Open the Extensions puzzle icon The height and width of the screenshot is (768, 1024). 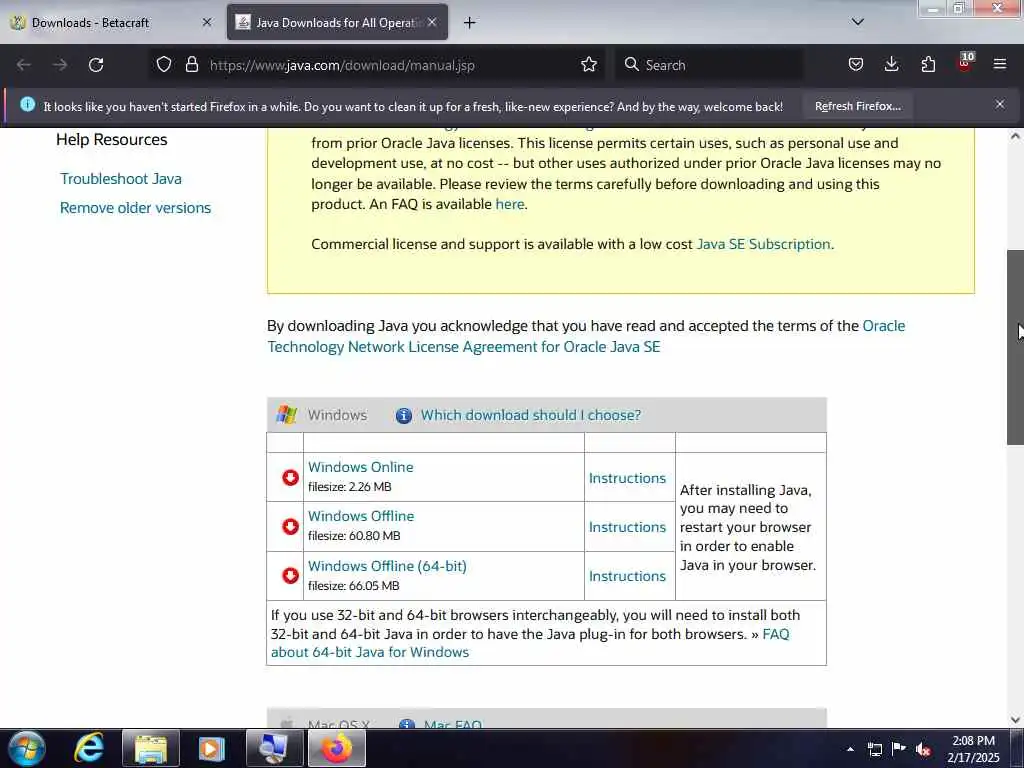click(928, 65)
